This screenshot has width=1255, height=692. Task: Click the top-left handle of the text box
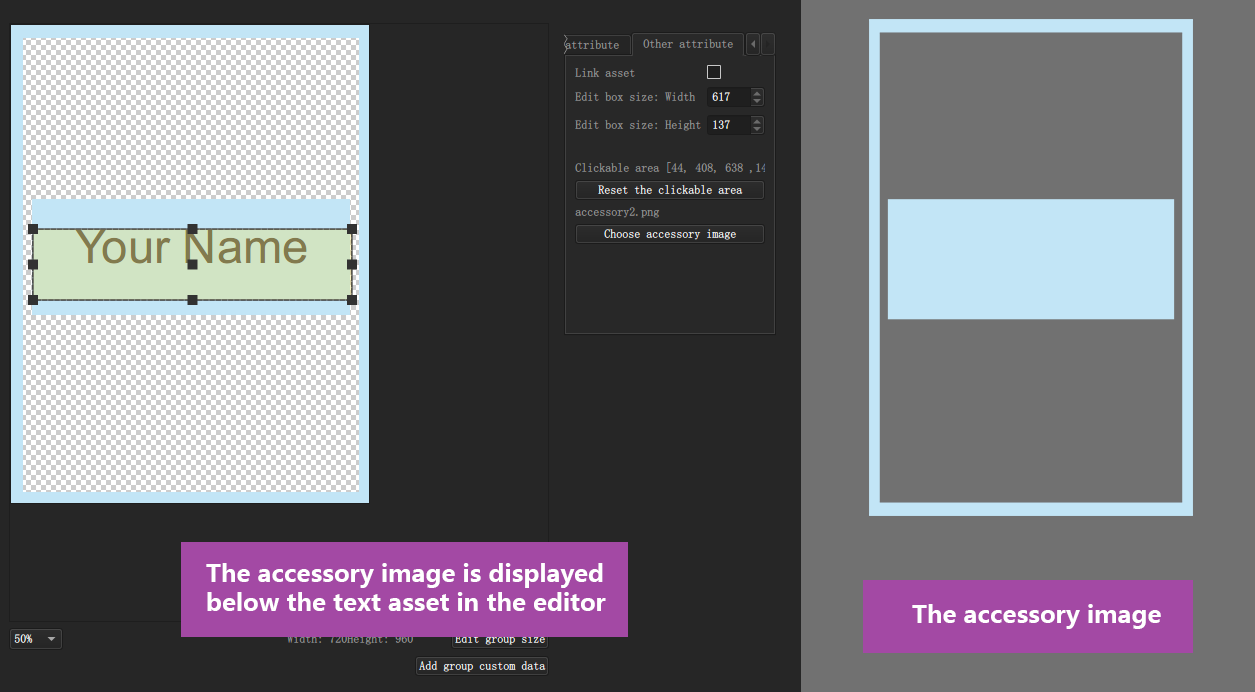pyautogui.click(x=33, y=229)
